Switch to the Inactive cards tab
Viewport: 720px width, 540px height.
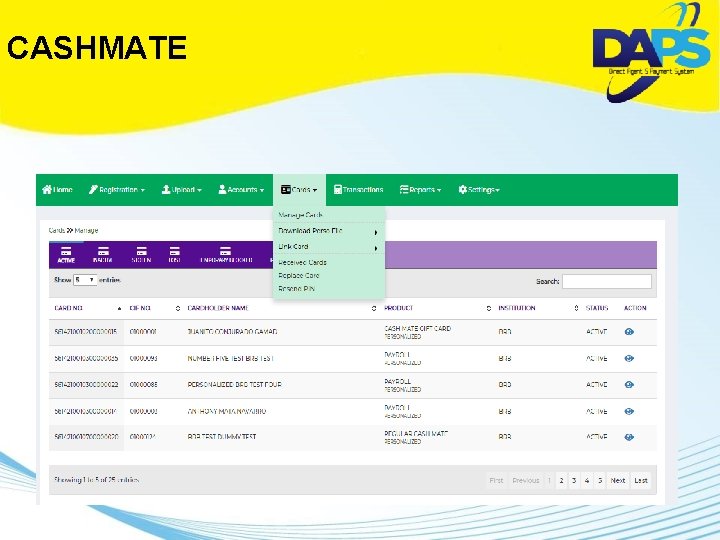click(x=103, y=255)
